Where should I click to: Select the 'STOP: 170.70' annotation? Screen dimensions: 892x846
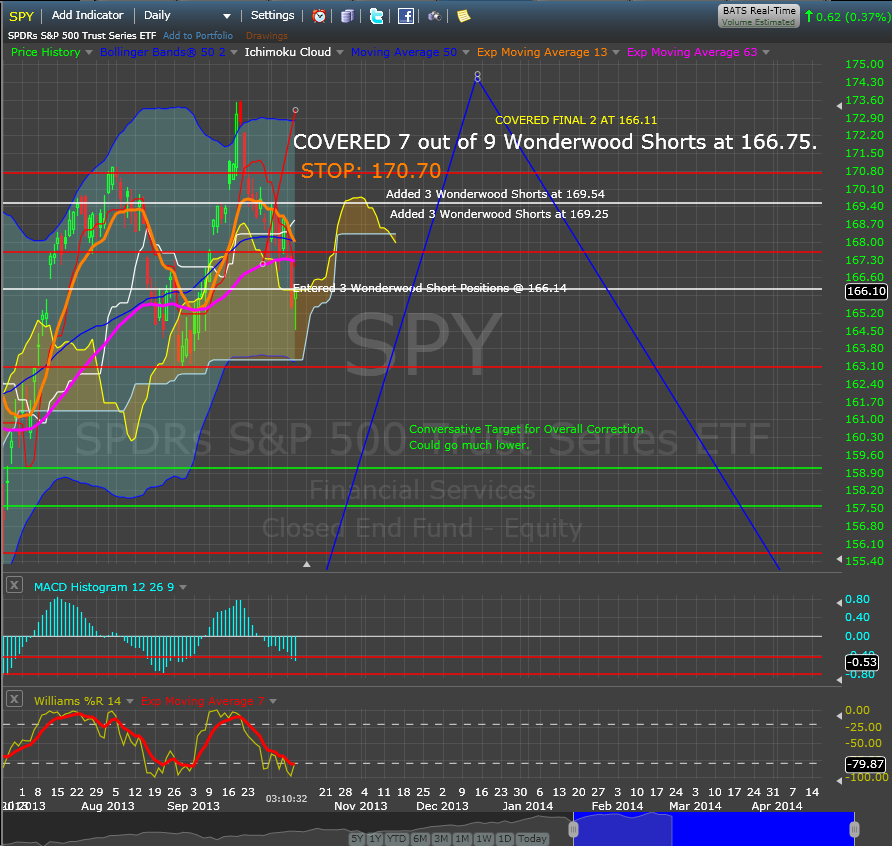pos(371,171)
